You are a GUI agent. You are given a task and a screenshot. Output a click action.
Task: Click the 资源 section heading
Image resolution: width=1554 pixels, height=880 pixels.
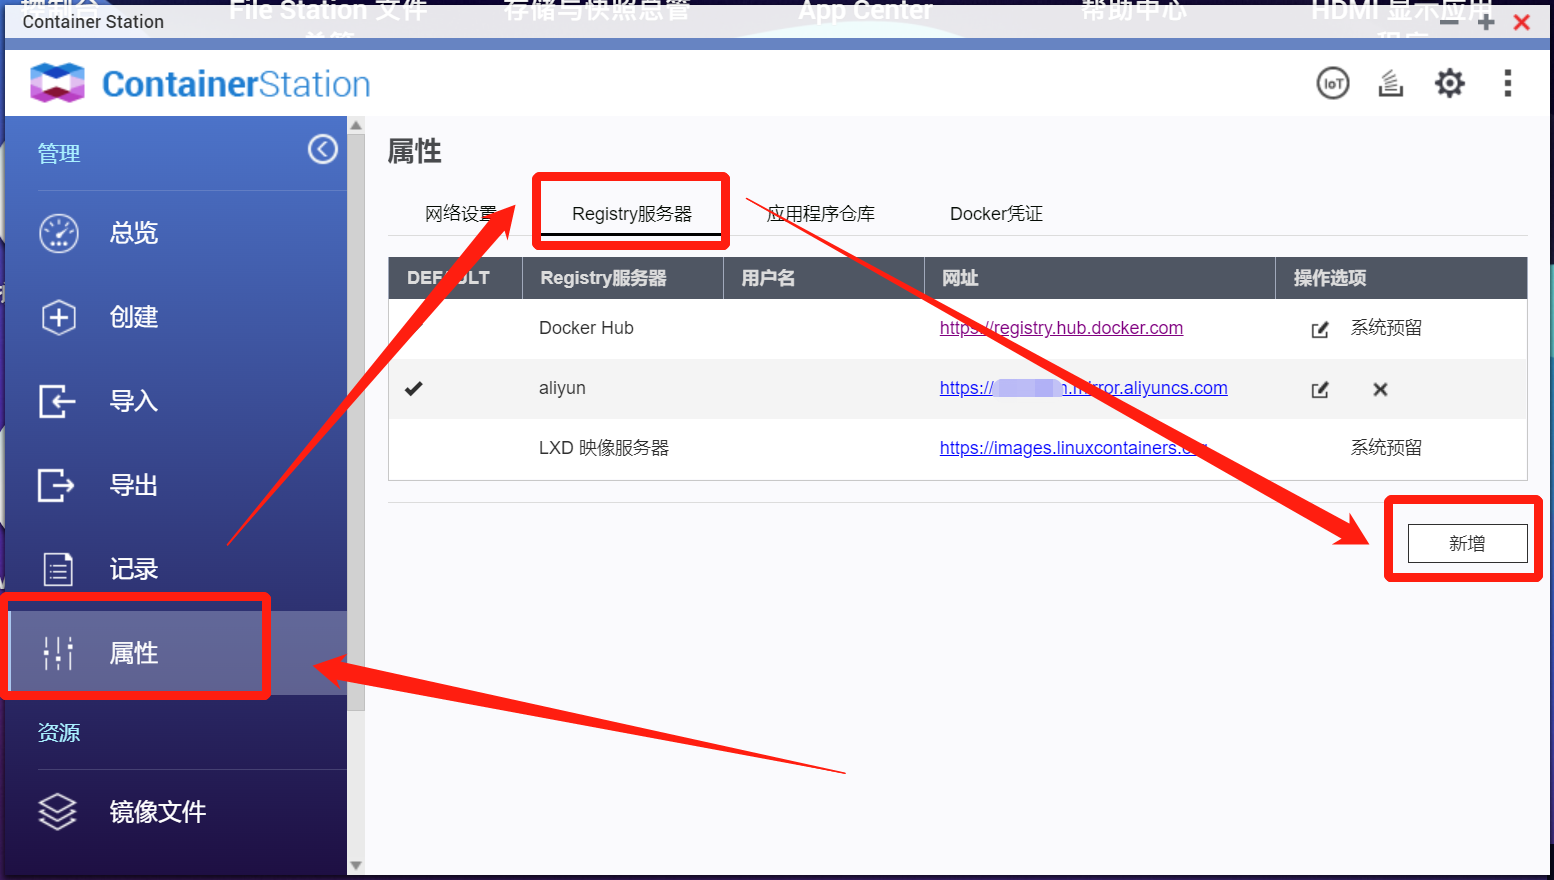point(59,733)
